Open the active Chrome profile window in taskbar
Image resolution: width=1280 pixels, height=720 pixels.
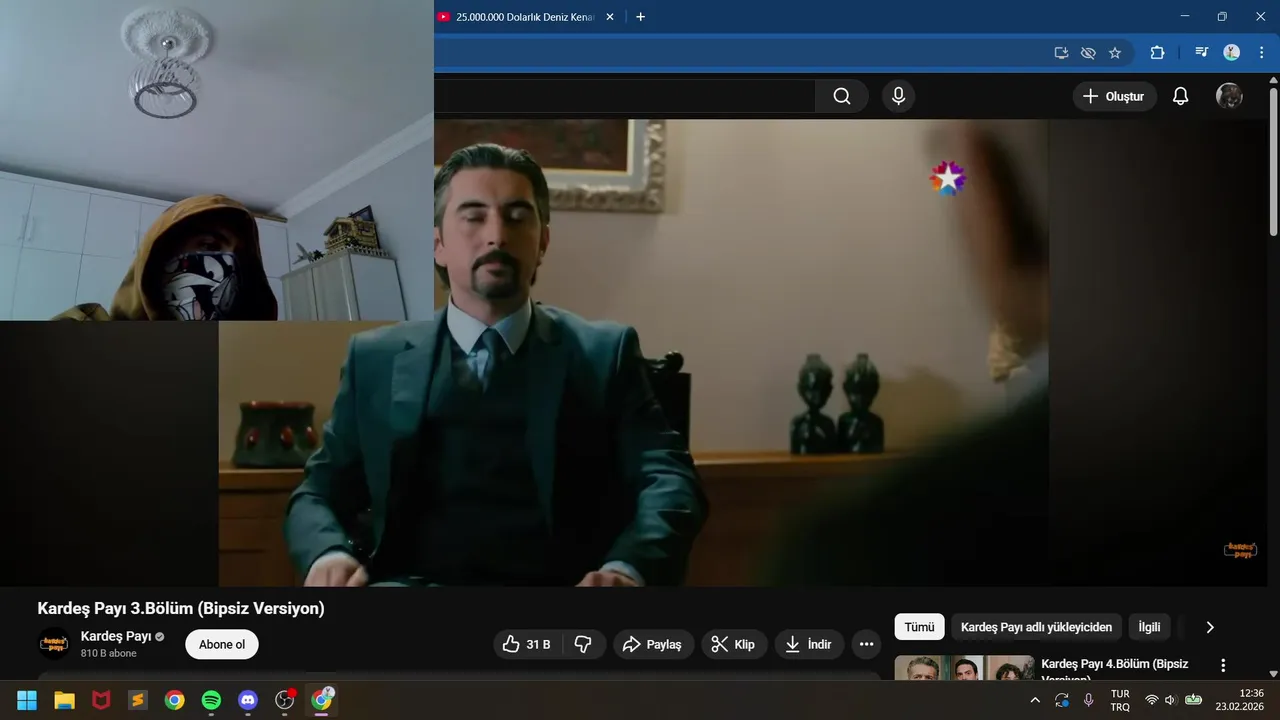click(x=321, y=700)
